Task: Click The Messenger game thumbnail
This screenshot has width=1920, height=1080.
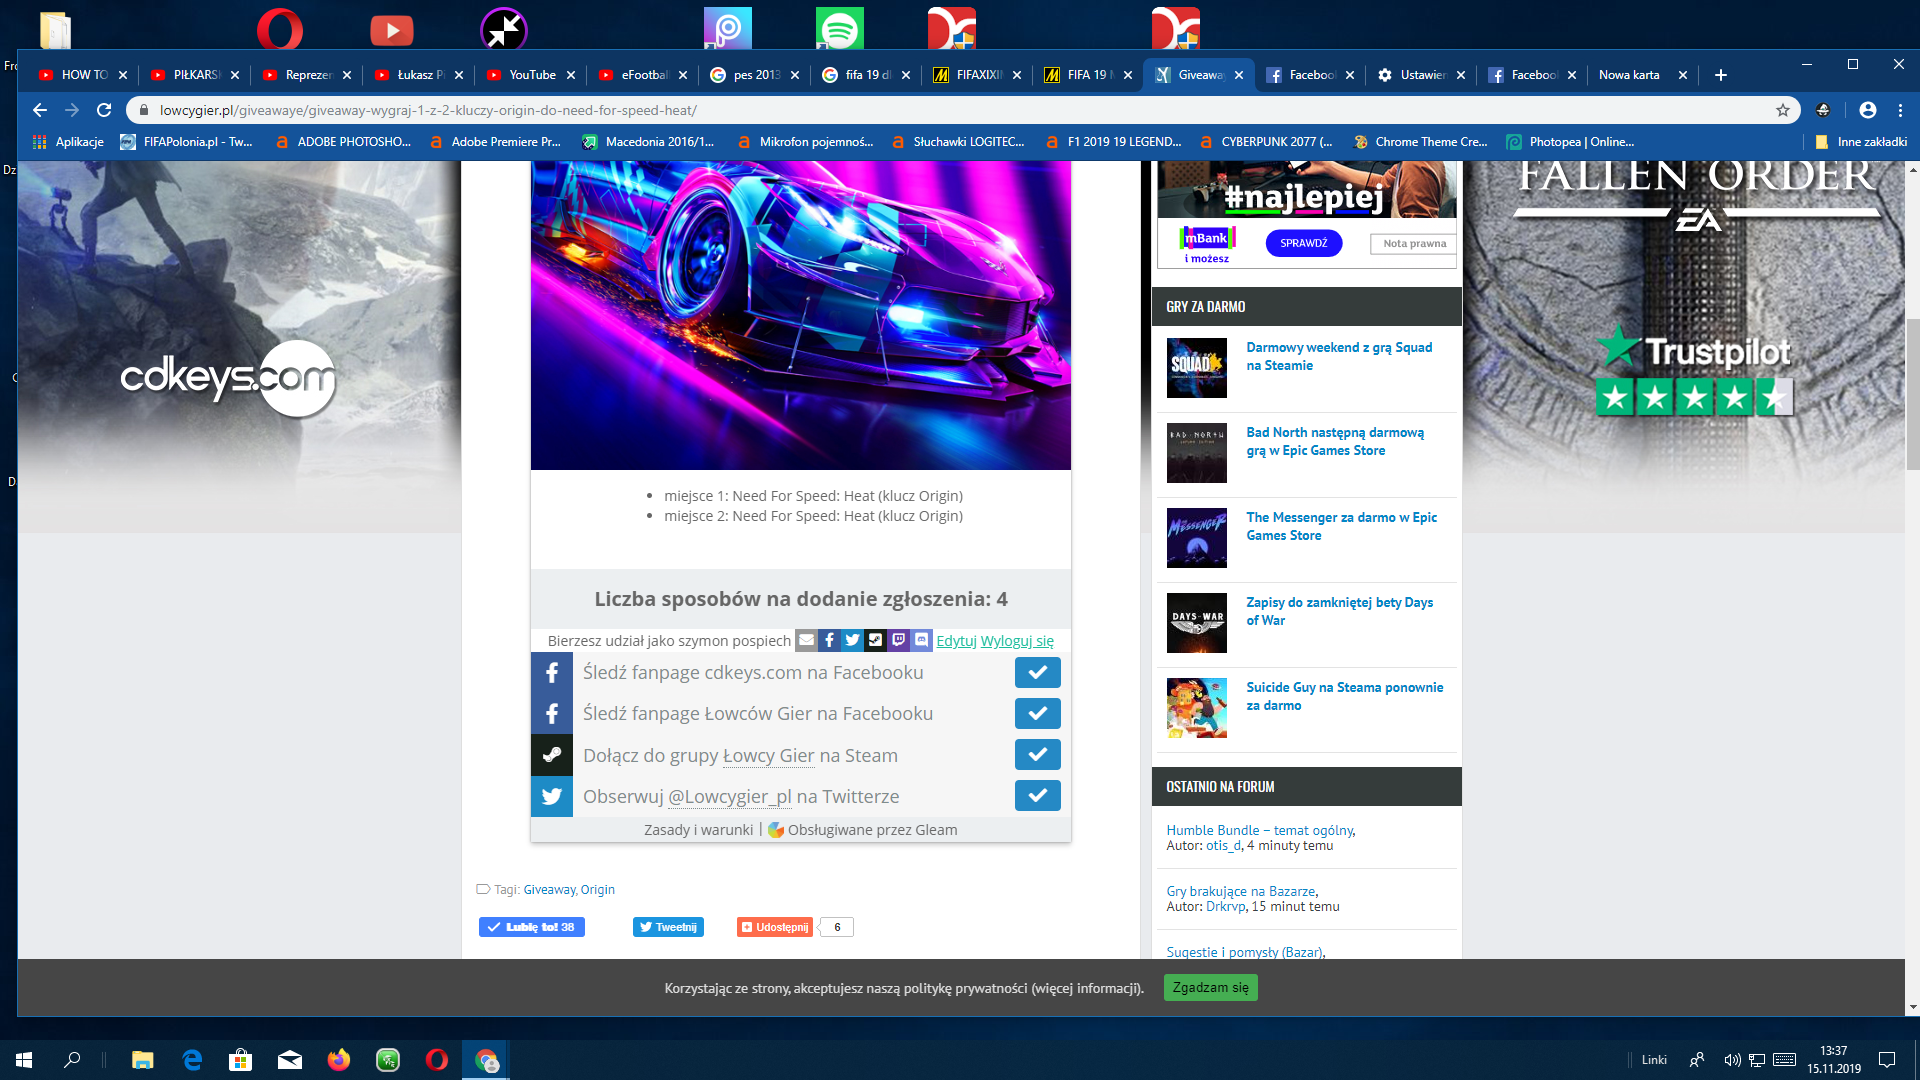Action: (1197, 538)
